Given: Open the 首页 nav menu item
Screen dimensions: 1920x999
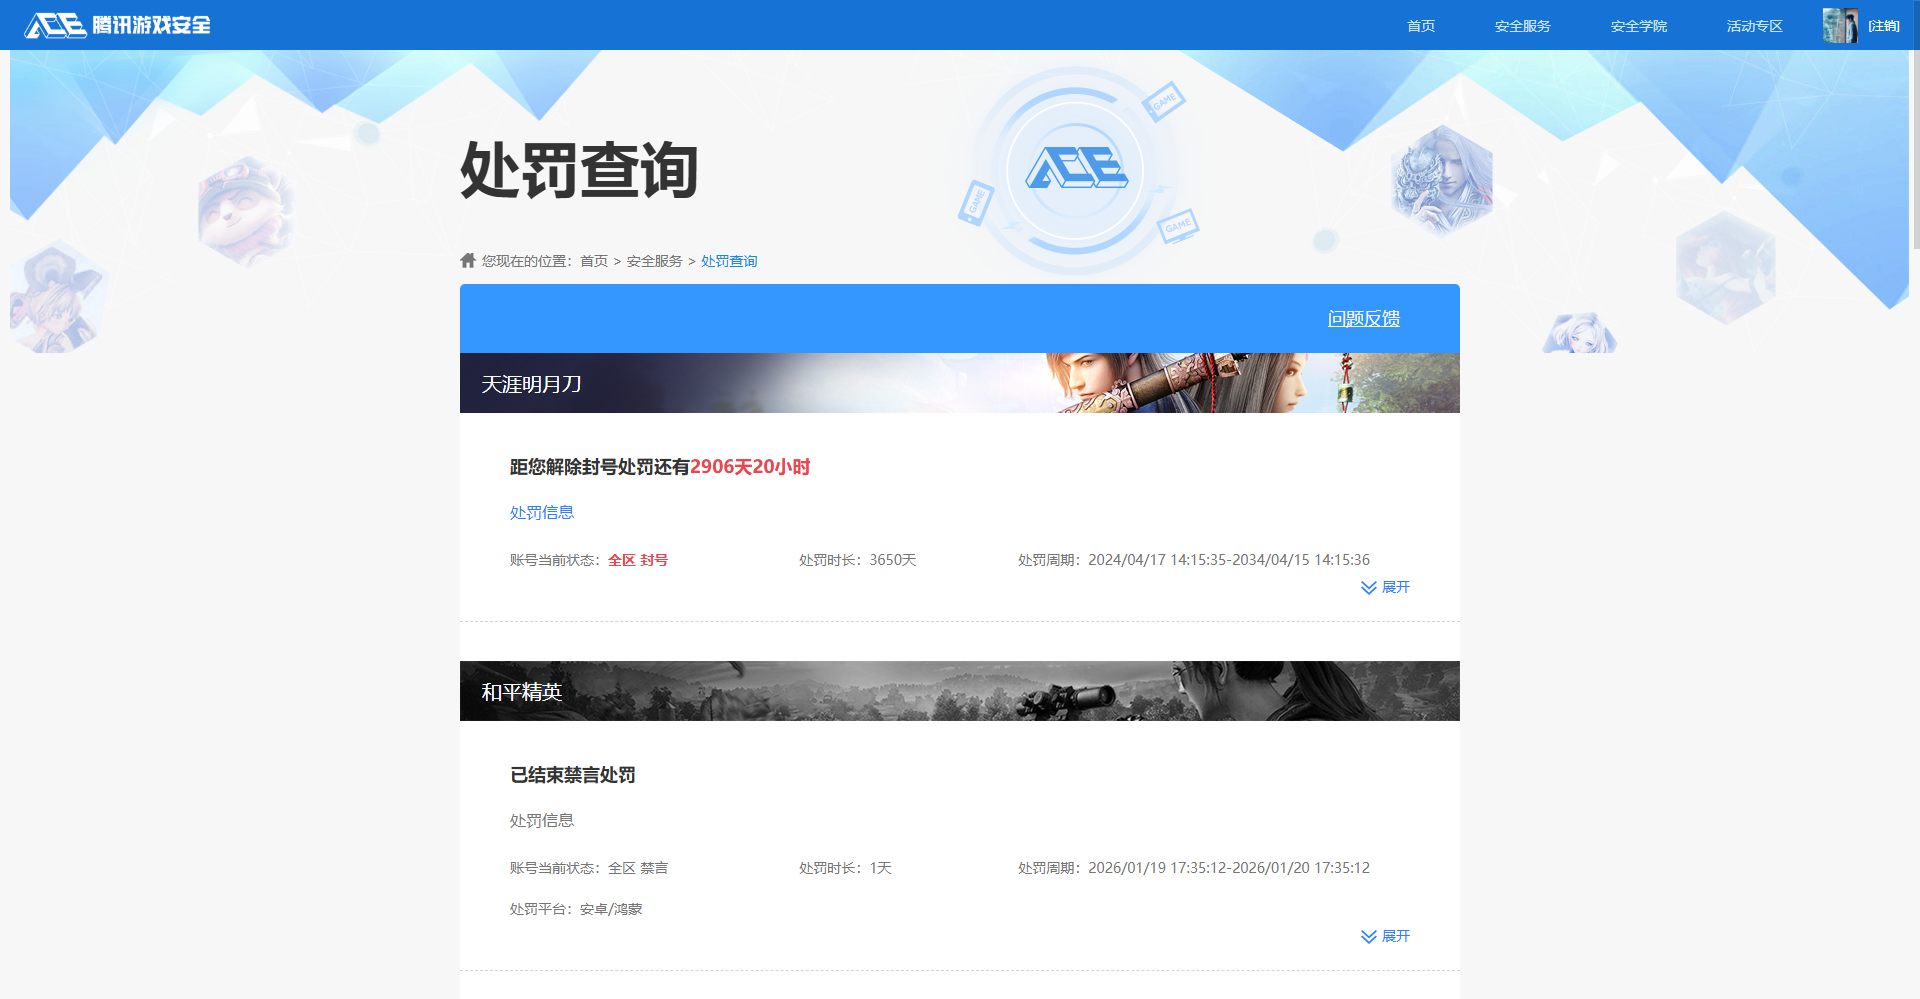Looking at the screenshot, I should click(x=1420, y=26).
